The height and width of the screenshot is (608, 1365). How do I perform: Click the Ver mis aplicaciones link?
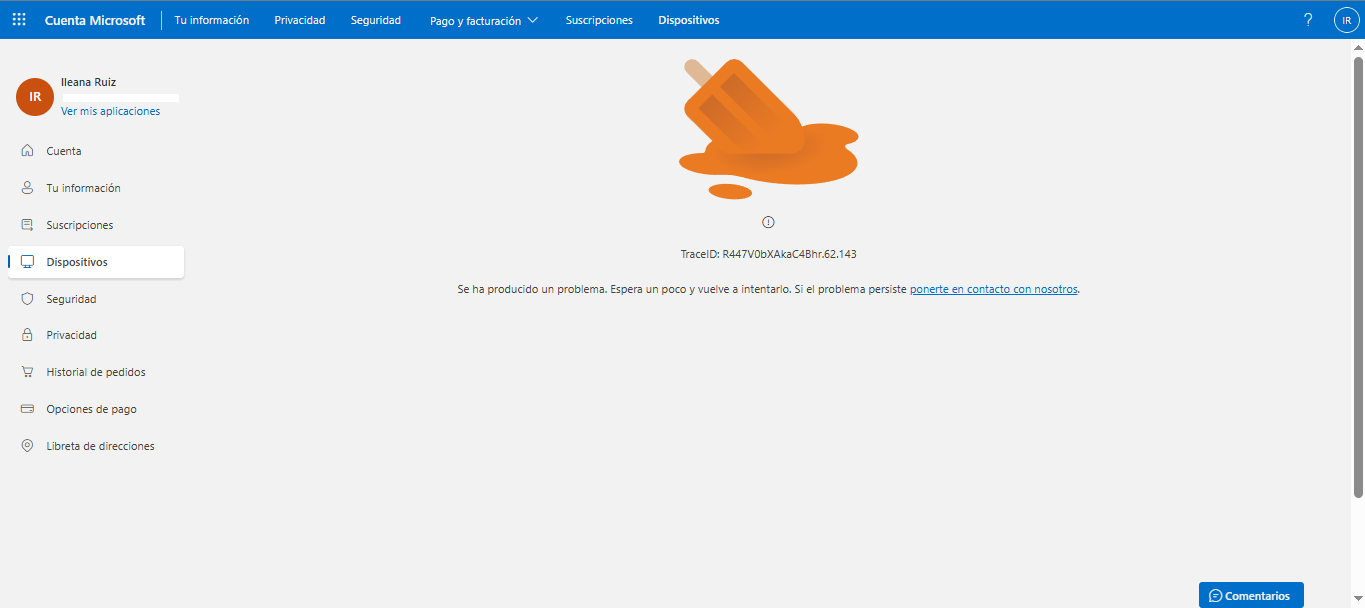[110, 110]
